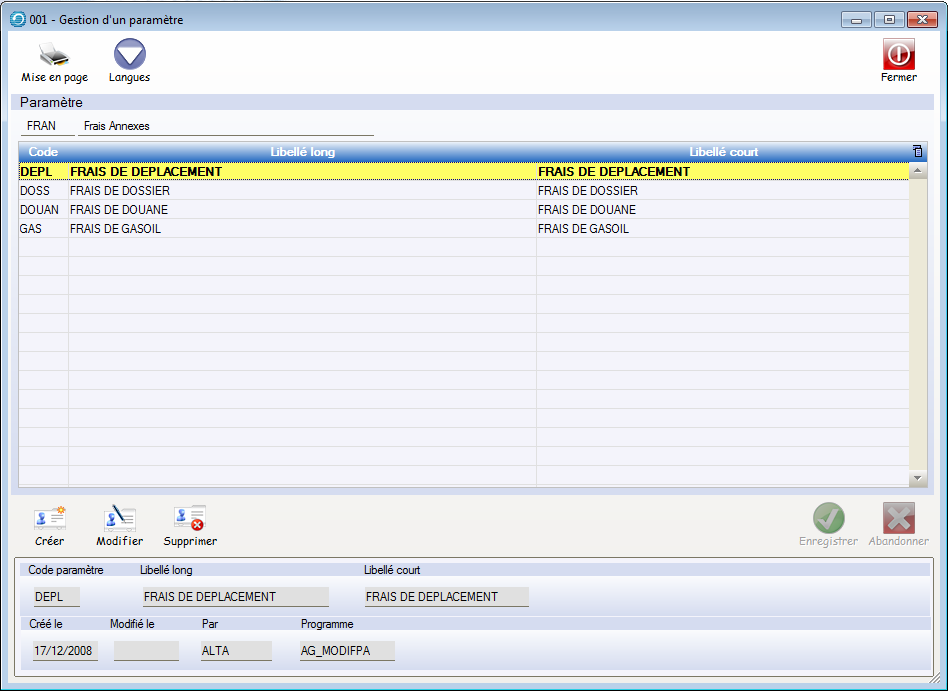Click the green Enregistrer checkmark icon

[828, 519]
